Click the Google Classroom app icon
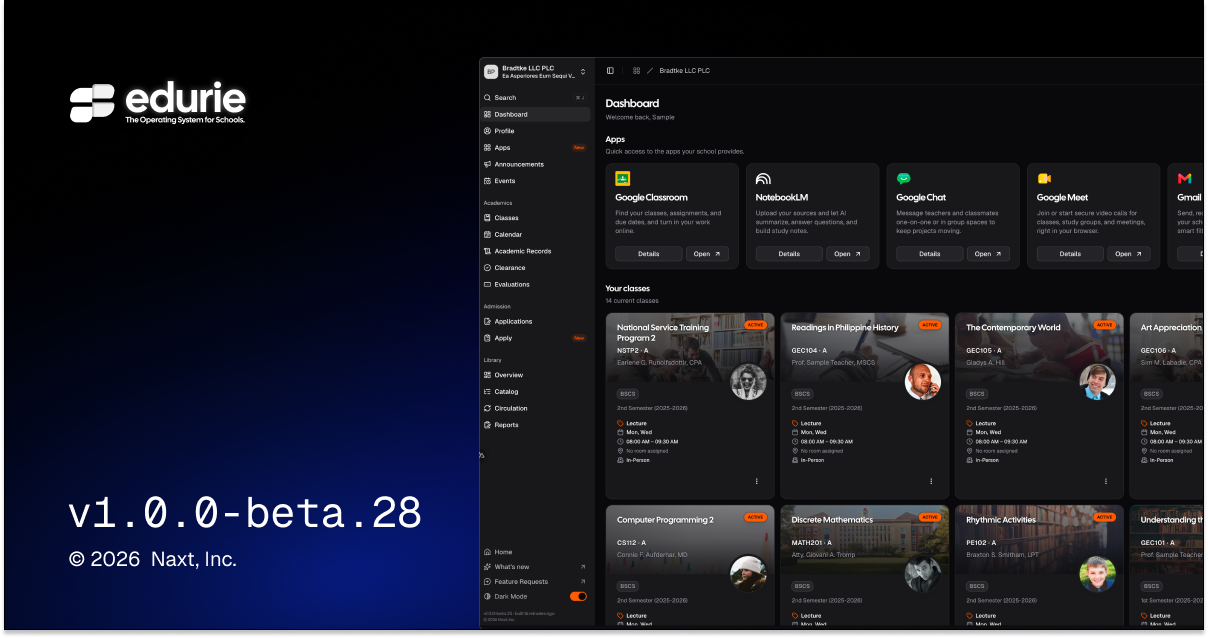The image size is (1208, 638). click(622, 179)
